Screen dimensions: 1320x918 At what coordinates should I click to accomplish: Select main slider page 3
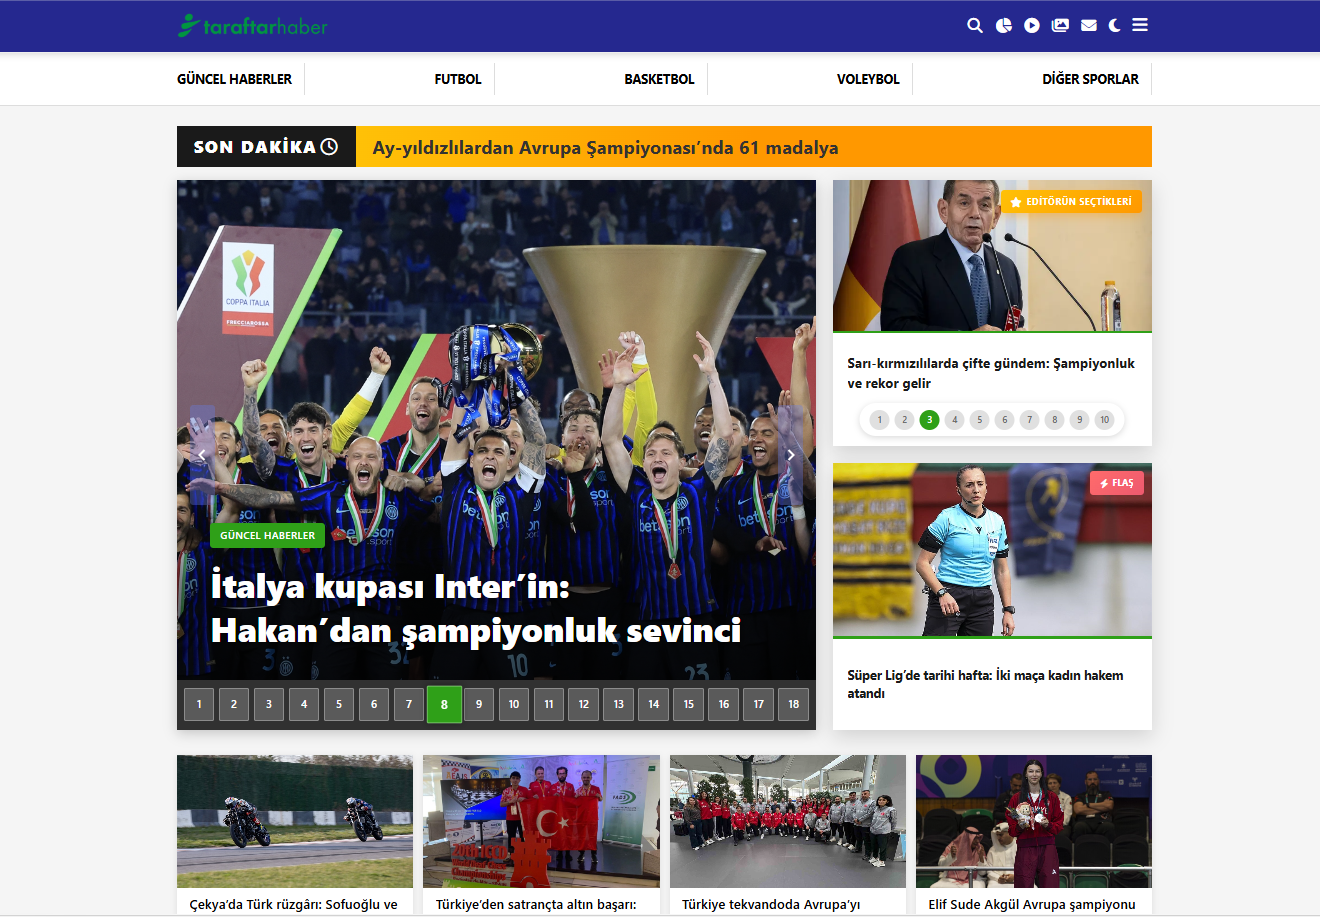coord(269,704)
